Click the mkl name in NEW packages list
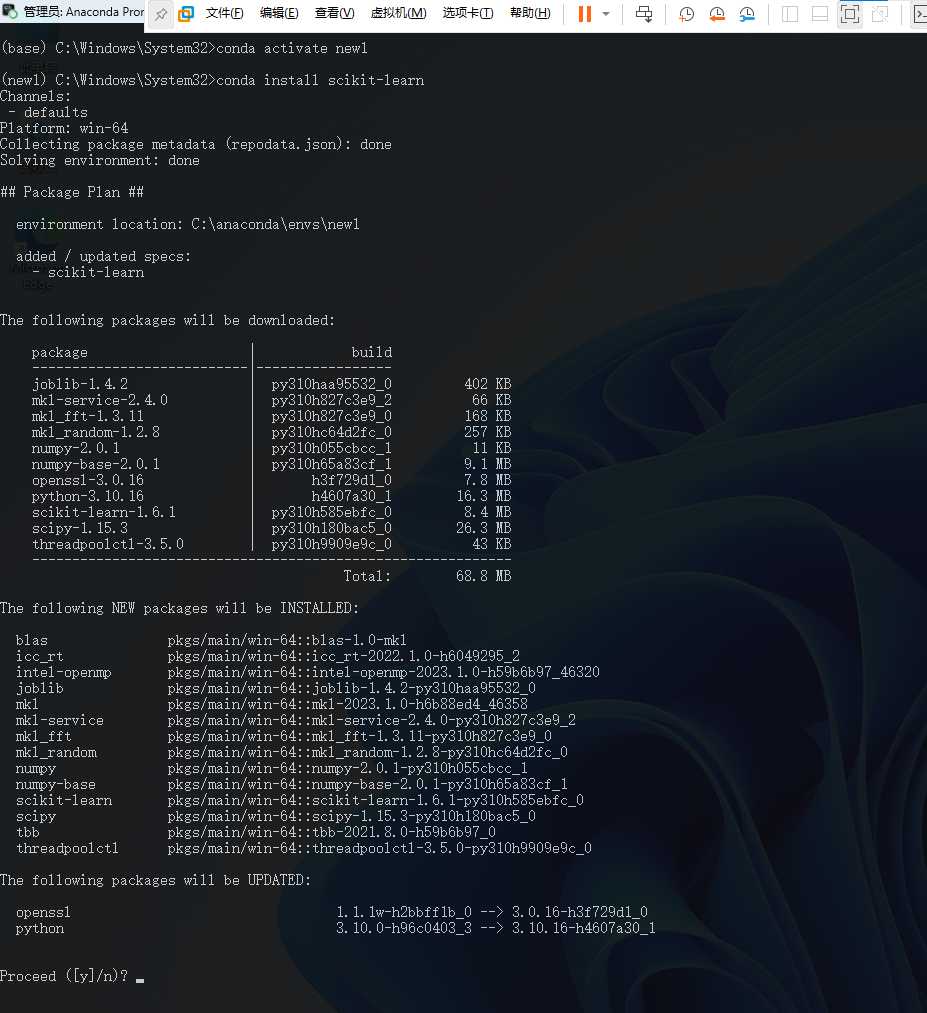Viewport: 927px width, 1013px height. pos(27,704)
